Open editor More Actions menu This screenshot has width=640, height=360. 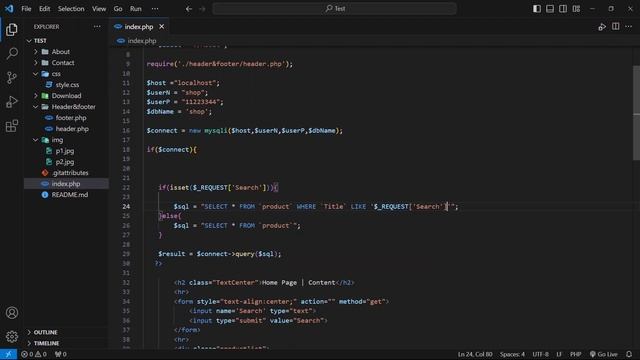pyautogui.click(x=629, y=27)
